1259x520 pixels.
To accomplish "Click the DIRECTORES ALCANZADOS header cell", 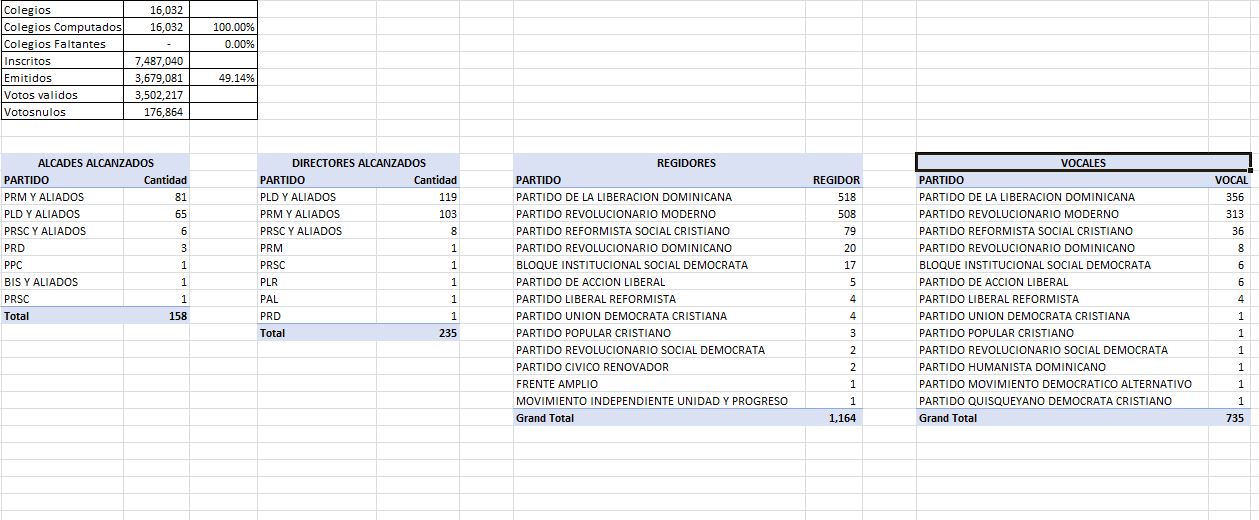I will point(358,162).
